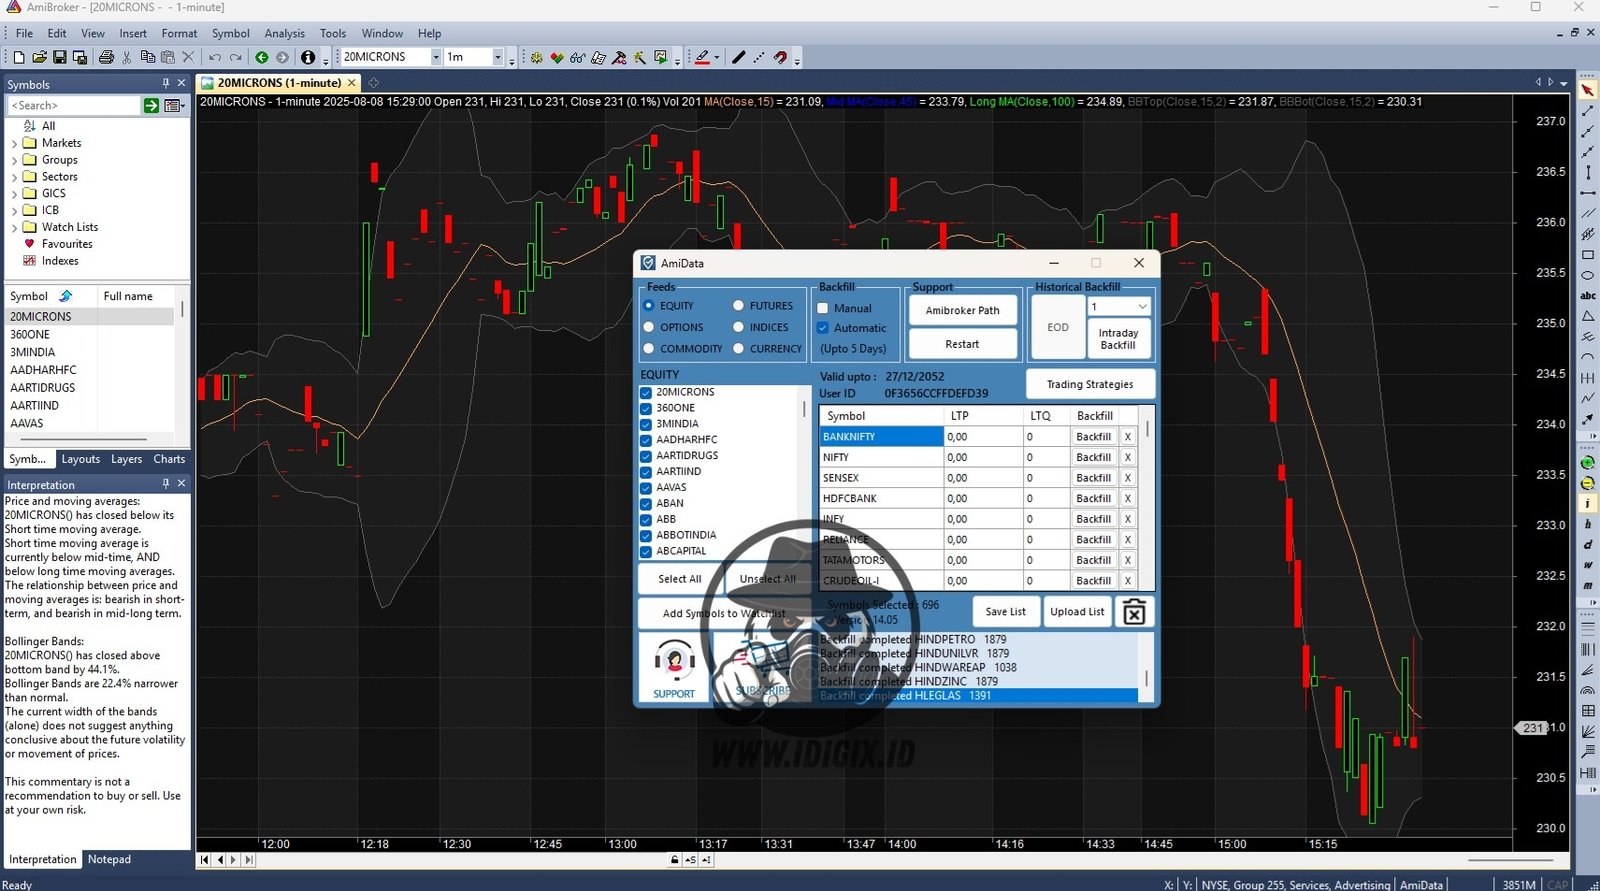Select the zig-zag line drawing tool
The width and height of the screenshot is (1600, 891).
pyautogui.click(x=1588, y=398)
